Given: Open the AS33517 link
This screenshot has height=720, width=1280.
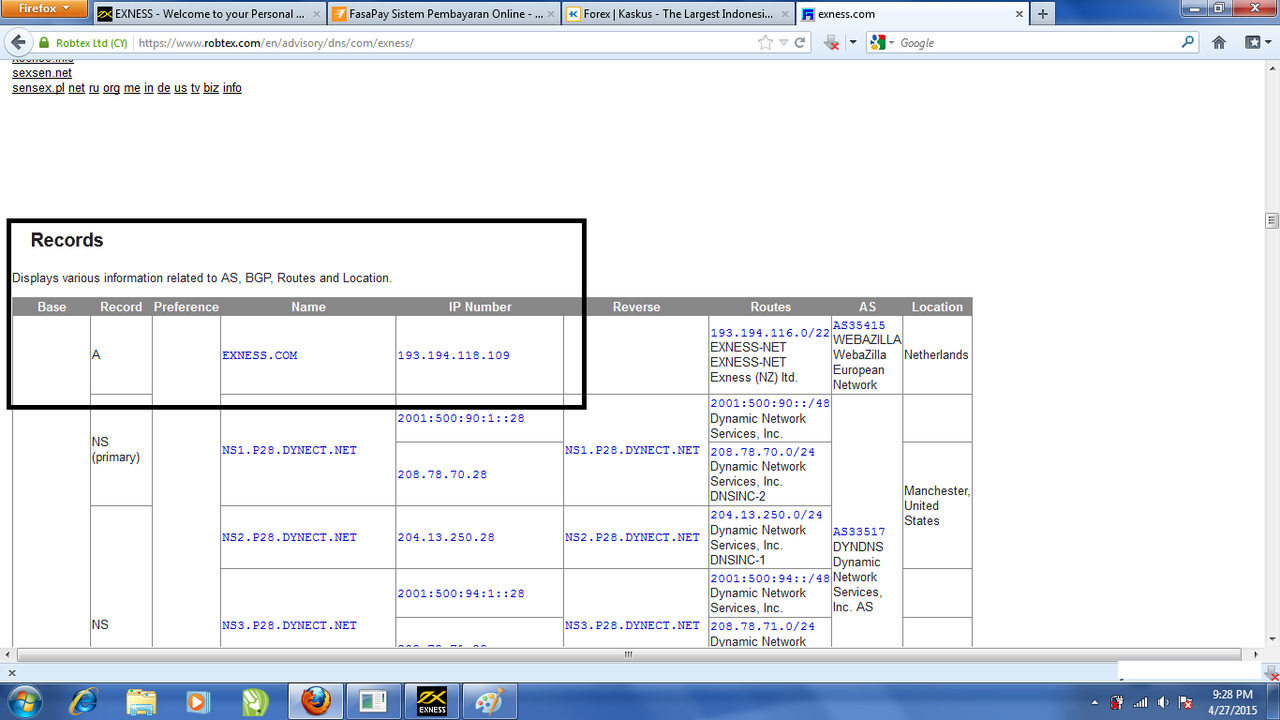Looking at the screenshot, I should pos(859,532).
